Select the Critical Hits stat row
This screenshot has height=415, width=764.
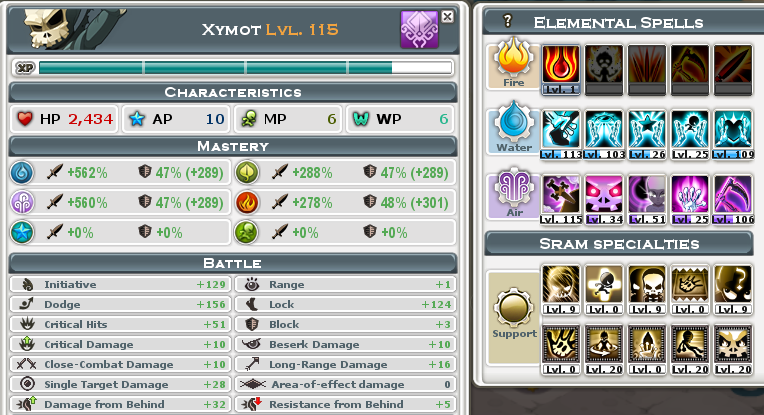pyautogui.click(x=120, y=324)
